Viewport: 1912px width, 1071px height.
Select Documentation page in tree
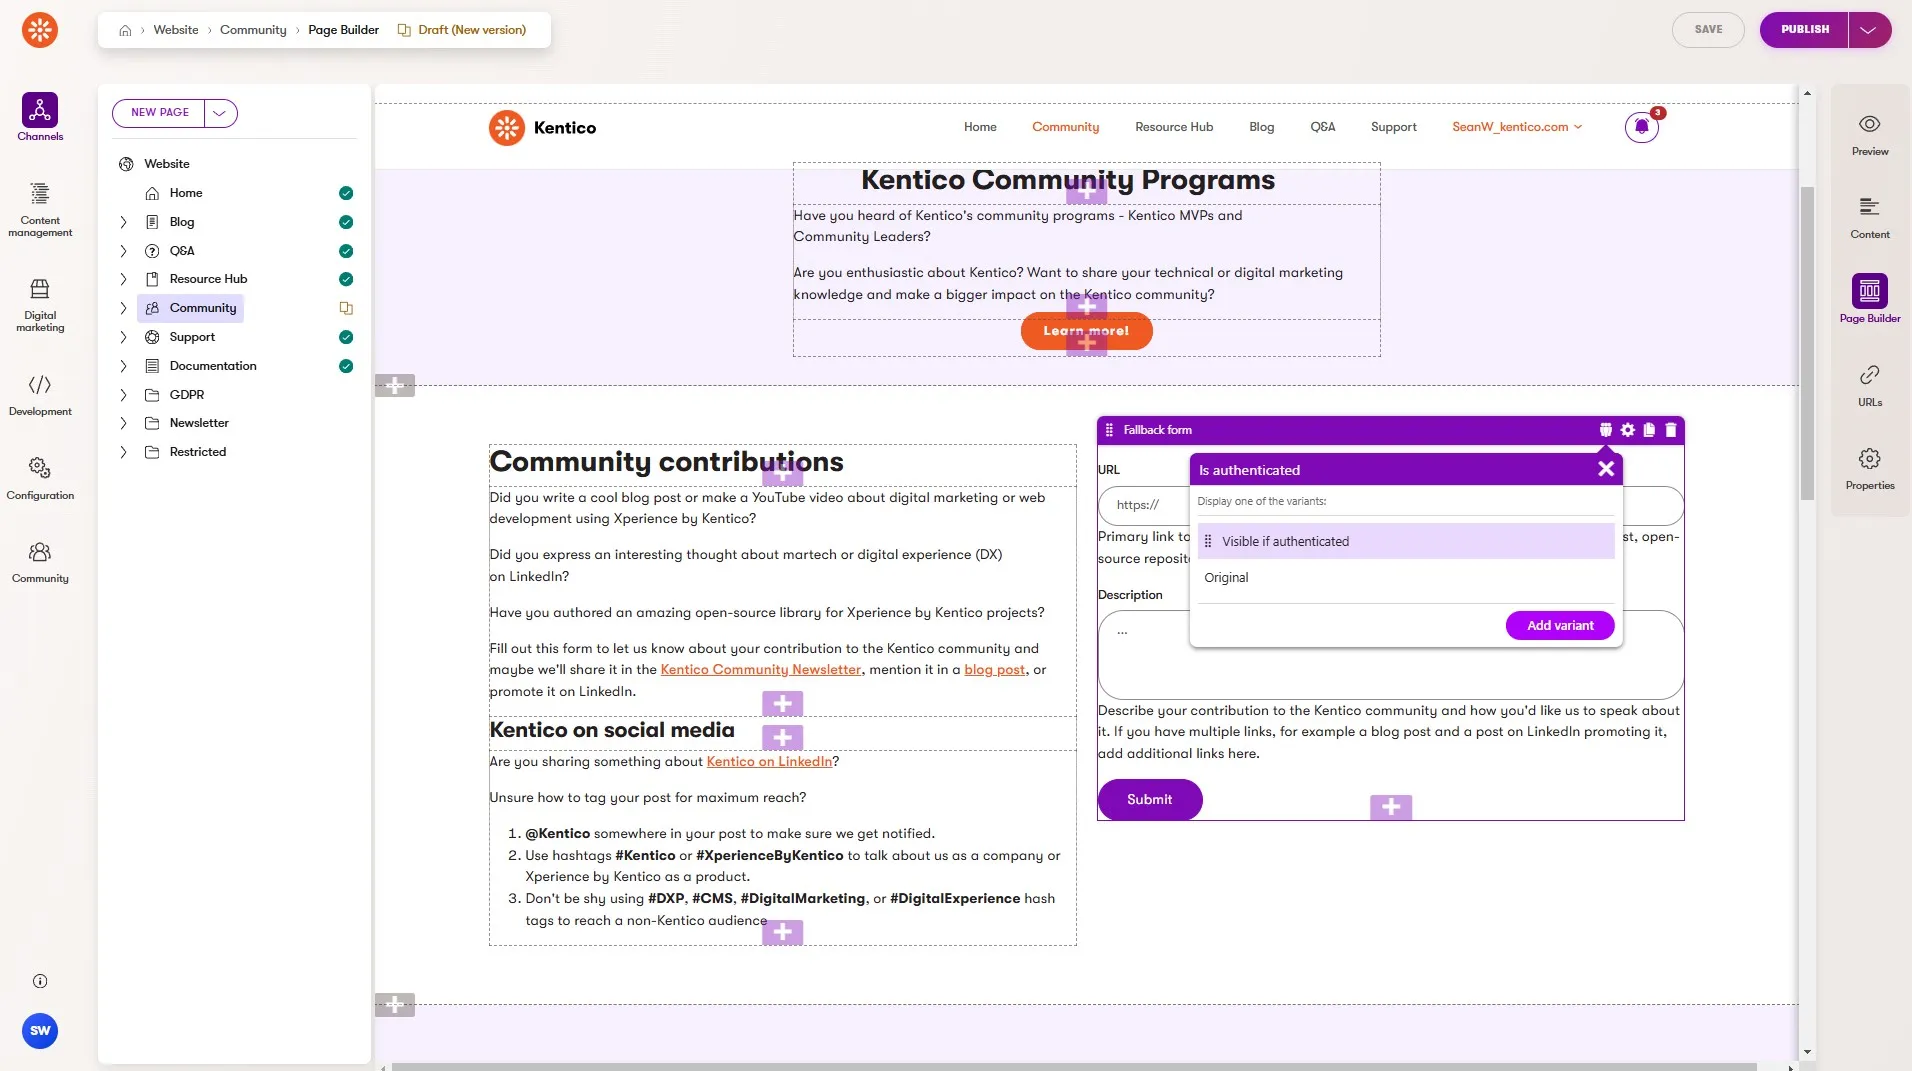[x=213, y=366]
